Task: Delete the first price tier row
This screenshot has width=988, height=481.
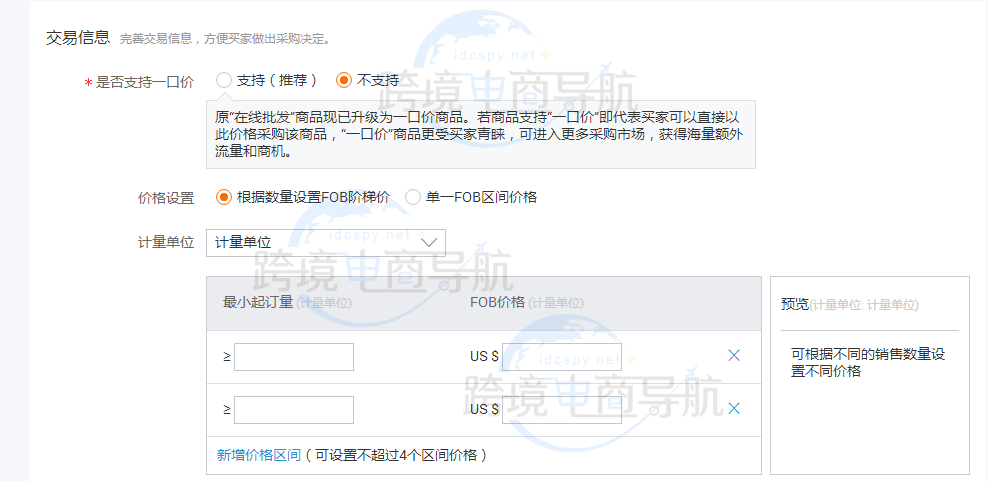Action: [734, 356]
